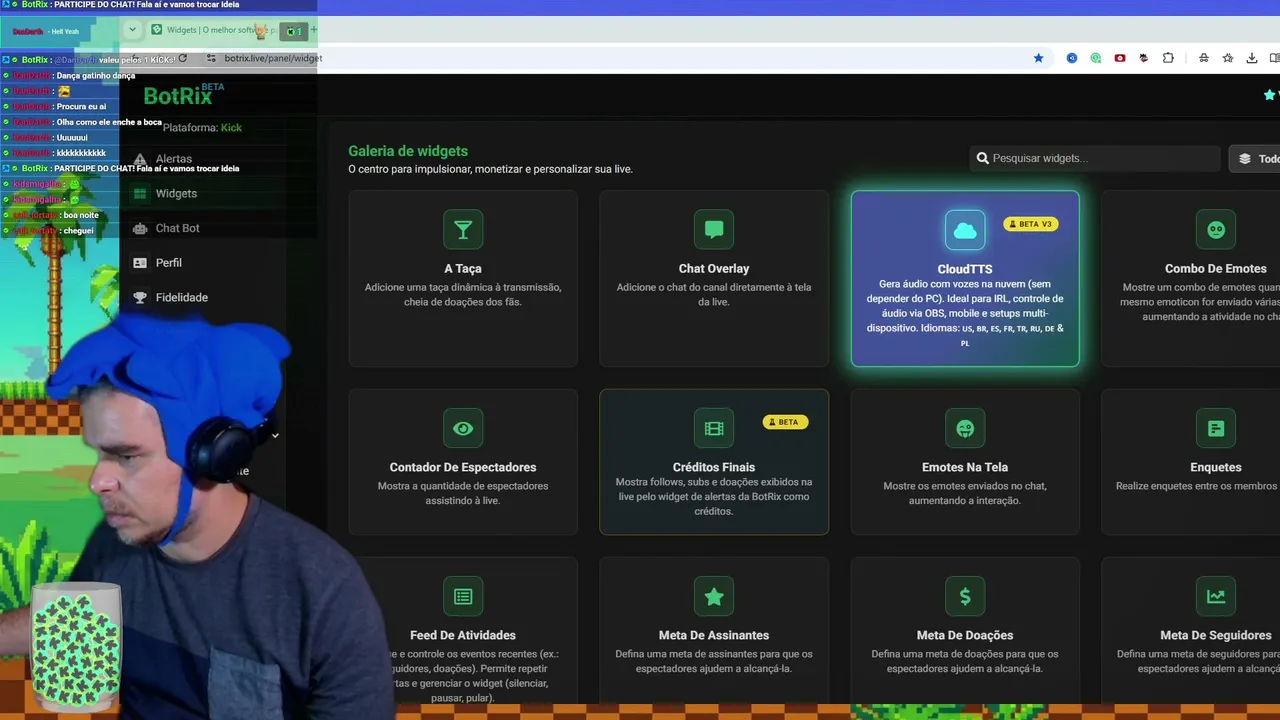1280x720 pixels.
Task: Click the red camera extension icon
Action: click(x=1120, y=58)
